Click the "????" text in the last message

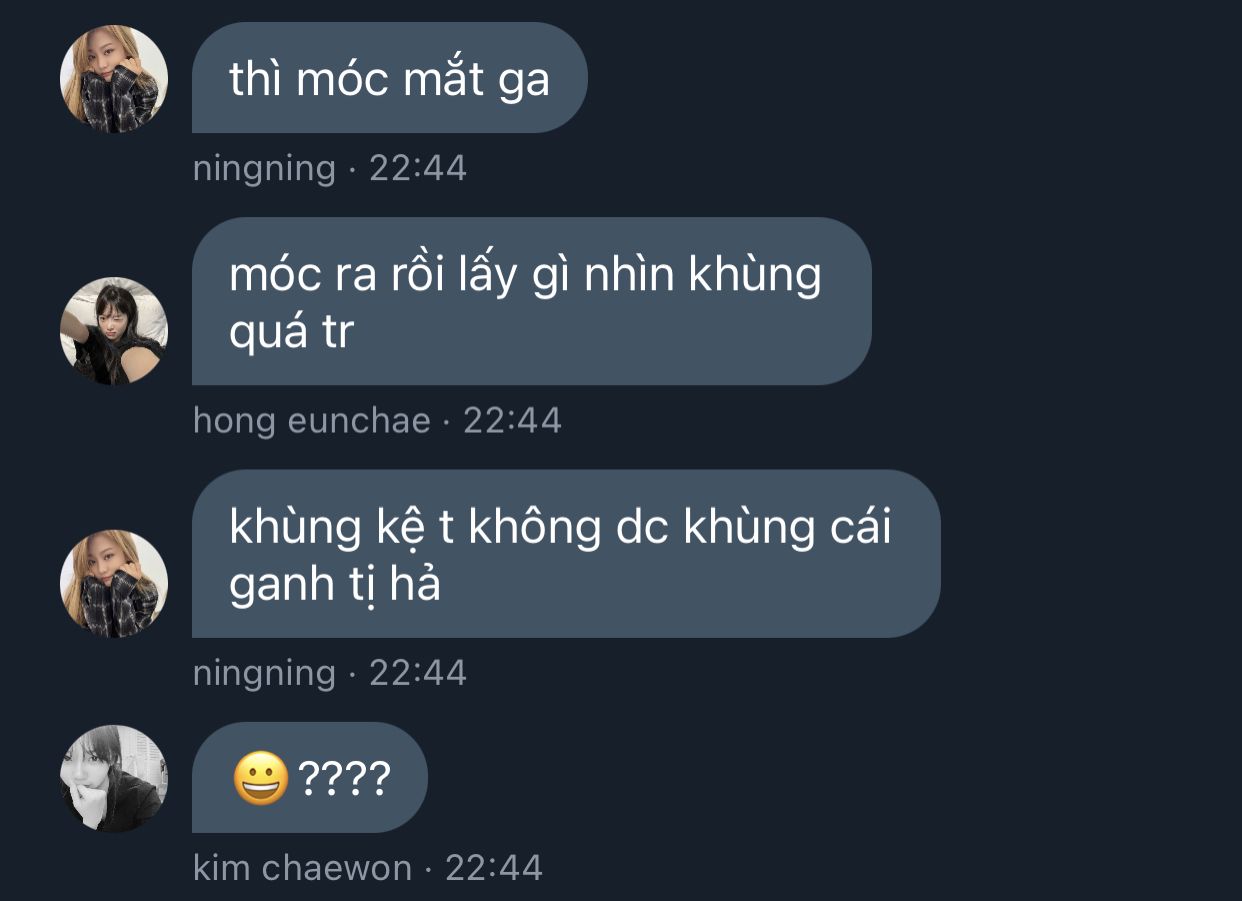[x=344, y=779]
